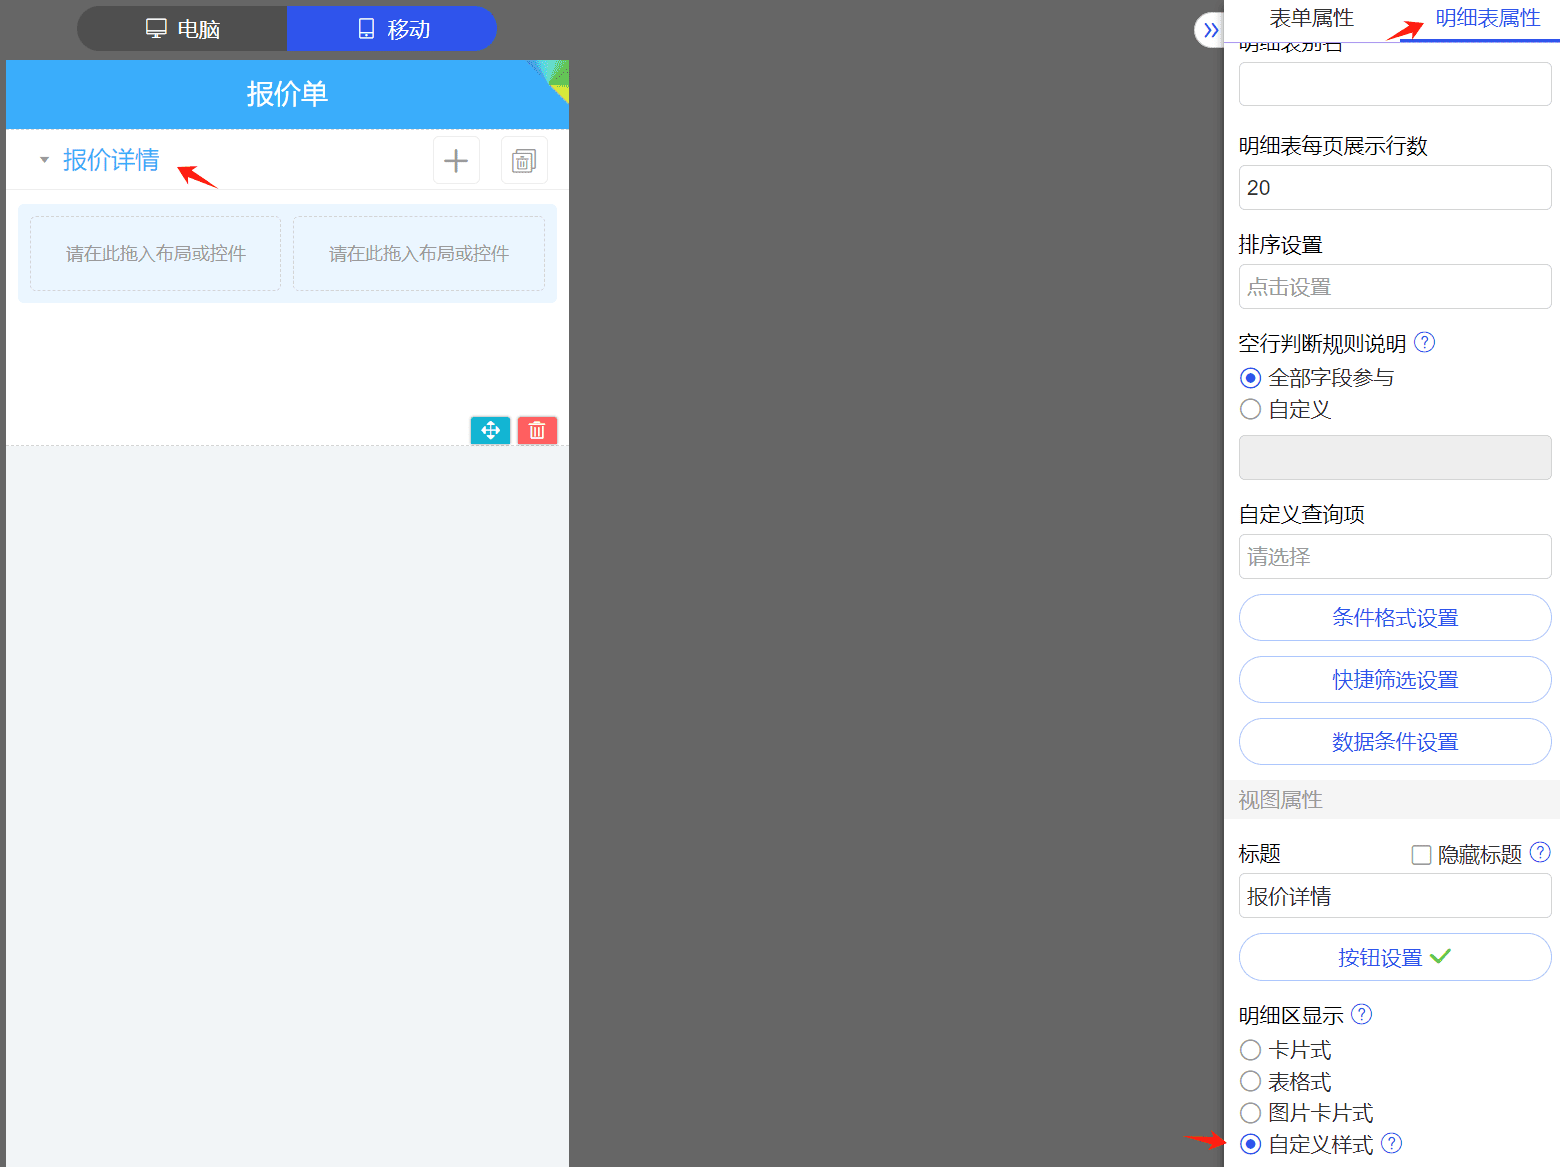Select 图片卡片式 display radio
1560x1167 pixels.
(x=1250, y=1113)
